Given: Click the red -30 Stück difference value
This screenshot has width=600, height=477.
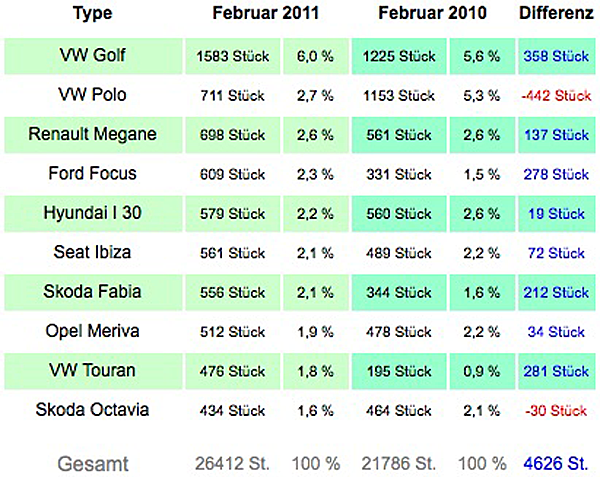Looking at the screenshot, I should point(556,410).
